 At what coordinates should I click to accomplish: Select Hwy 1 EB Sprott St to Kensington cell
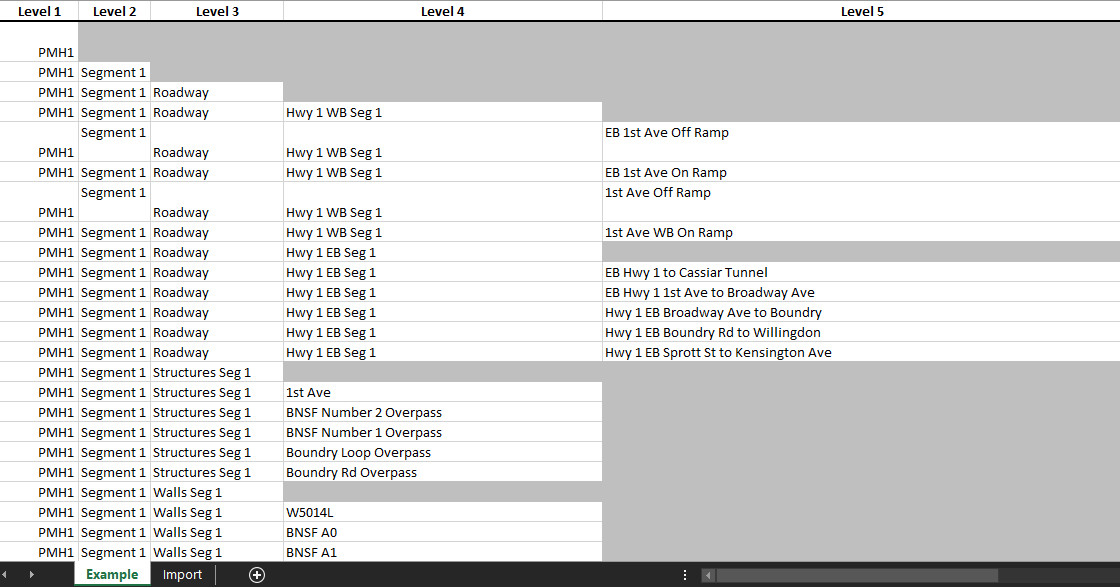[860, 352]
